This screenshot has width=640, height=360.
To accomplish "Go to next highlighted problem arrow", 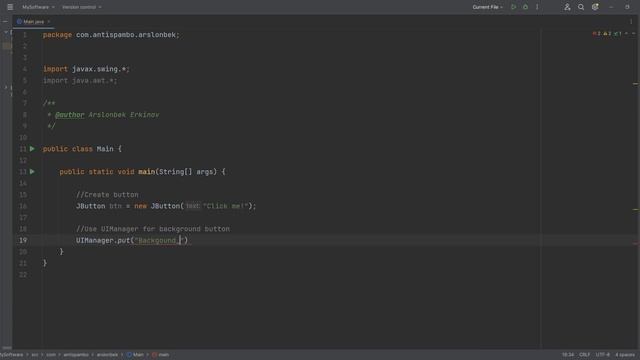I will (x=633, y=33).
